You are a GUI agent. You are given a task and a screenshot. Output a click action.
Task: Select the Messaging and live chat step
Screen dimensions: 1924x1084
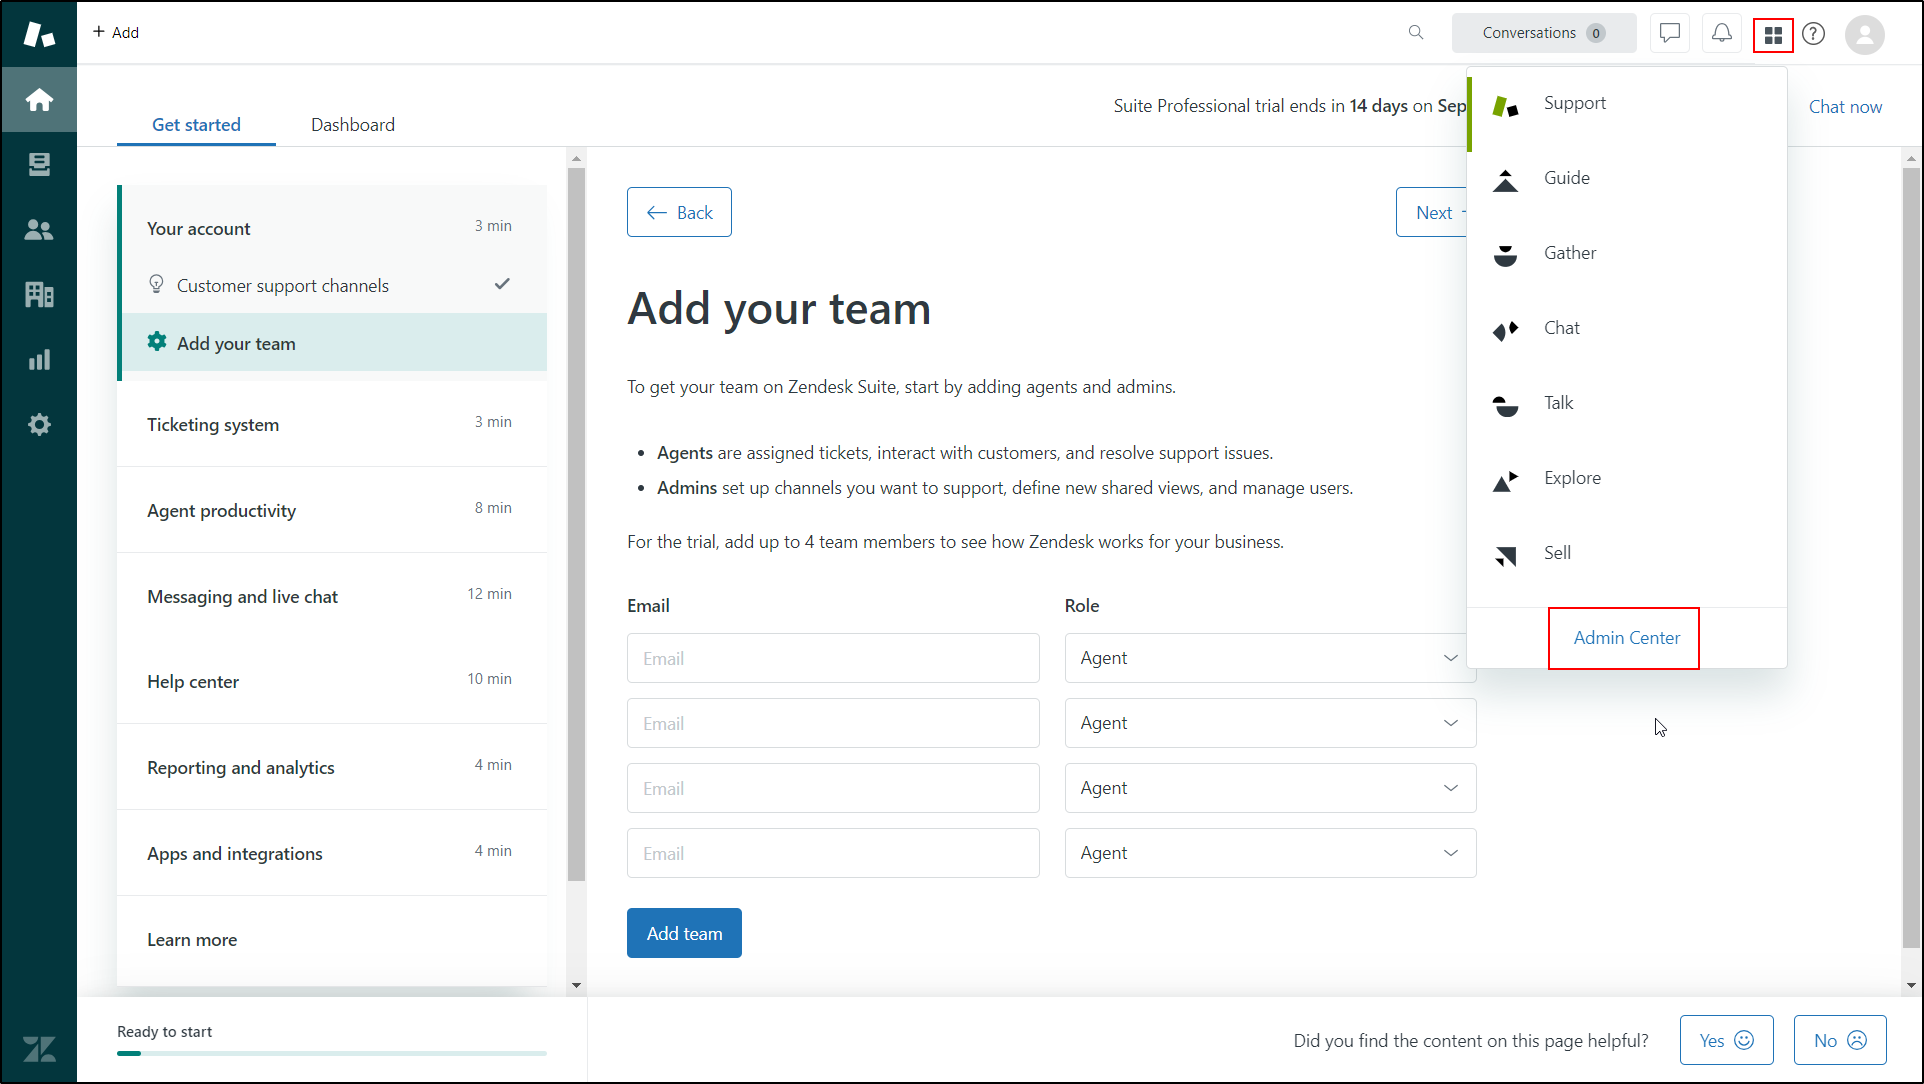pos(242,596)
